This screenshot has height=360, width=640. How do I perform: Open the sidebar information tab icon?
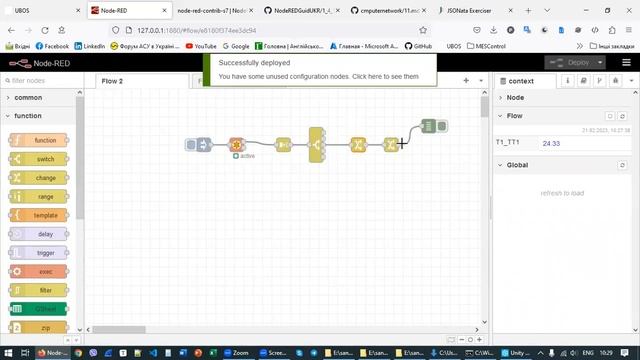click(x=567, y=81)
